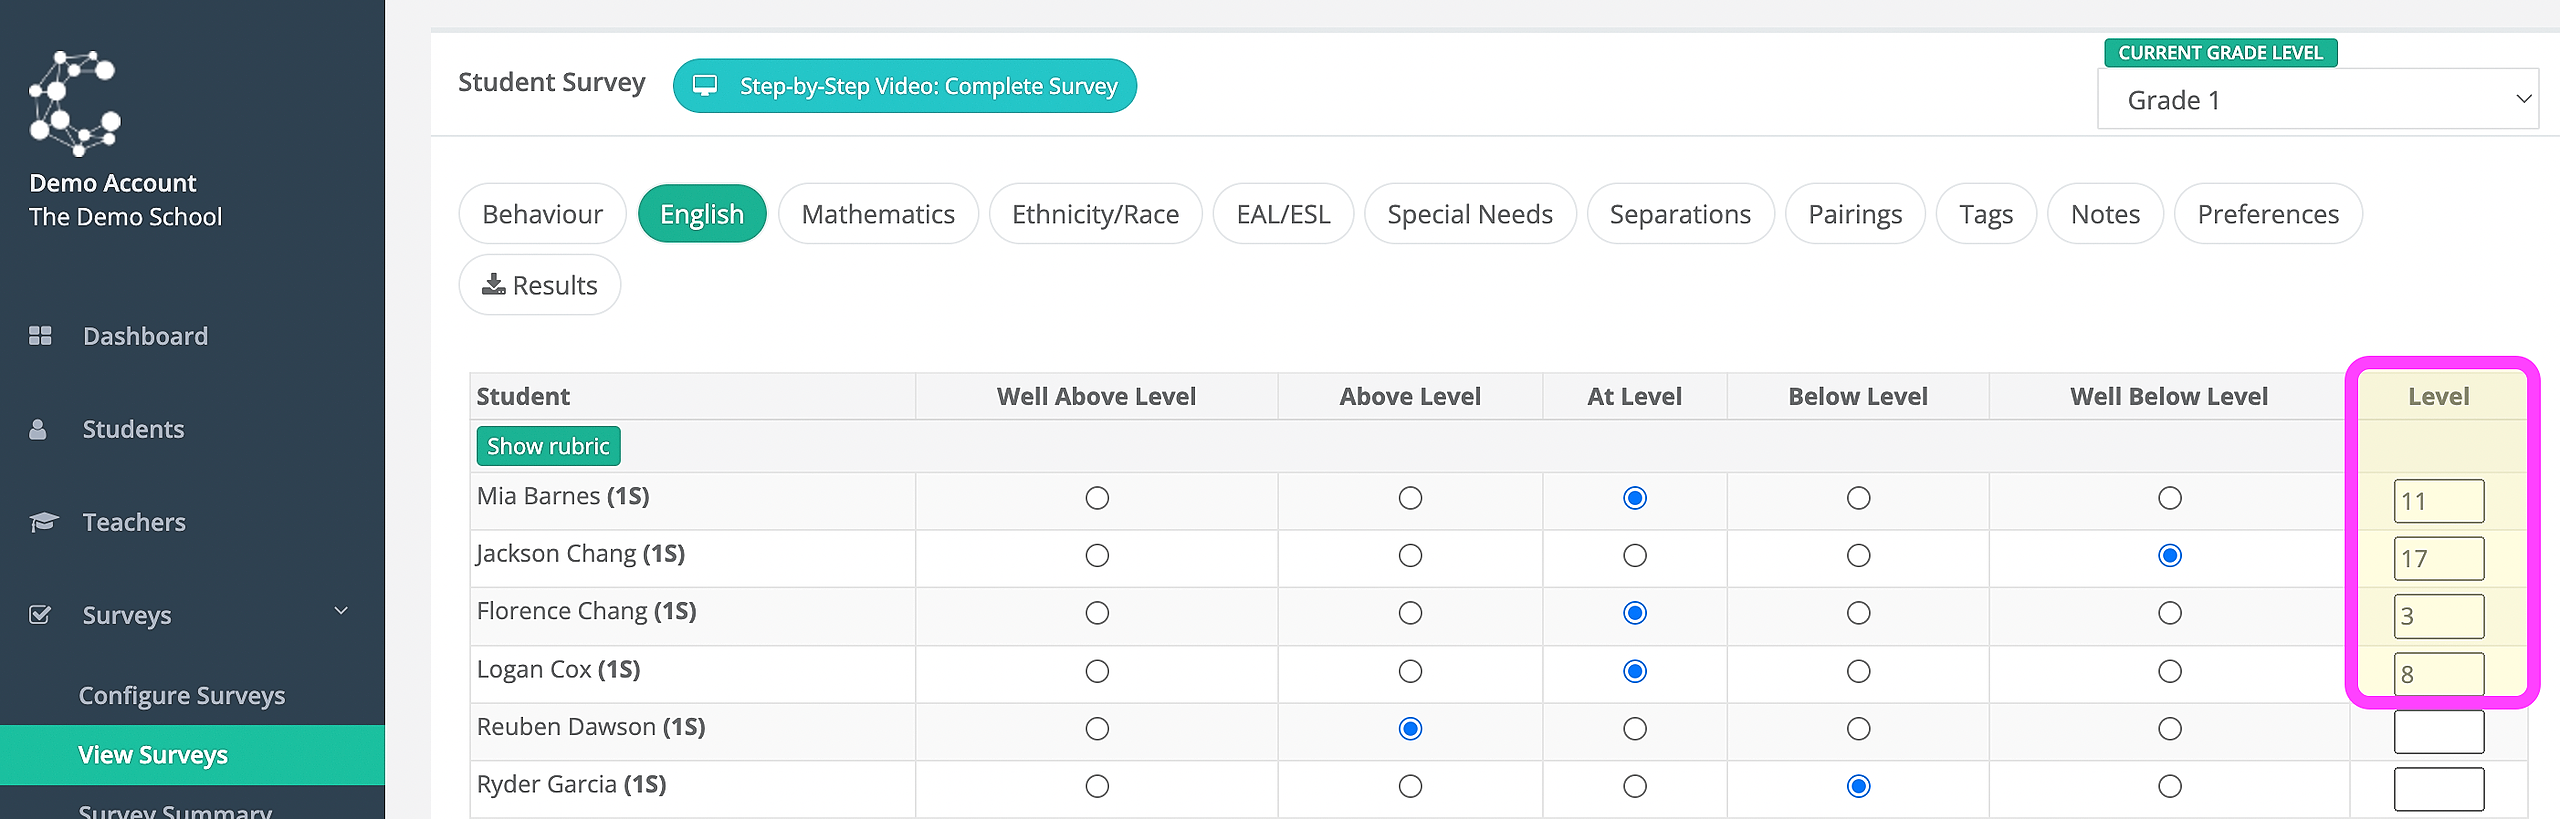Open the Current Grade Level dropdown
This screenshot has height=819, width=2560.
click(2317, 99)
